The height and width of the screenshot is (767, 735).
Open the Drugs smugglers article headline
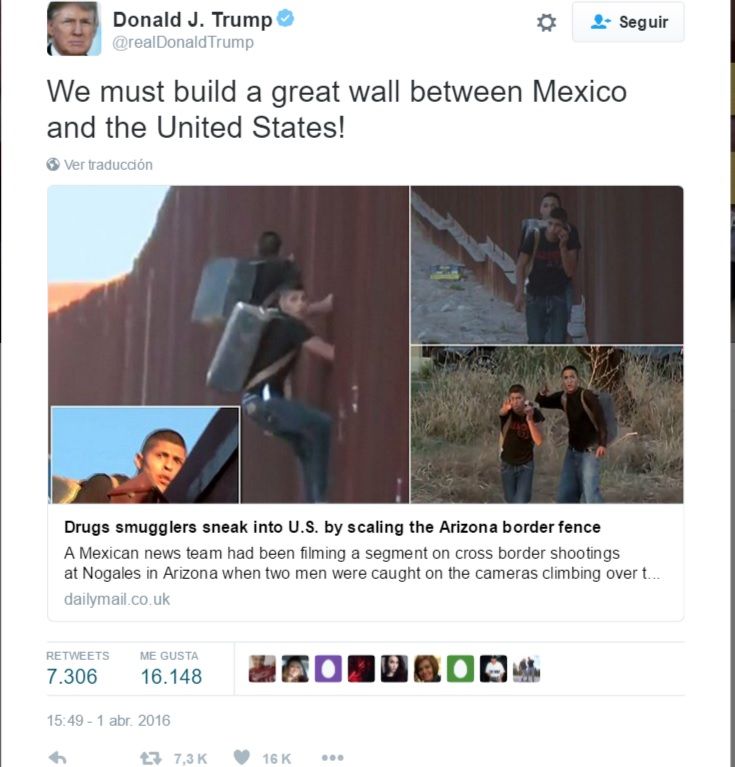(x=332, y=527)
